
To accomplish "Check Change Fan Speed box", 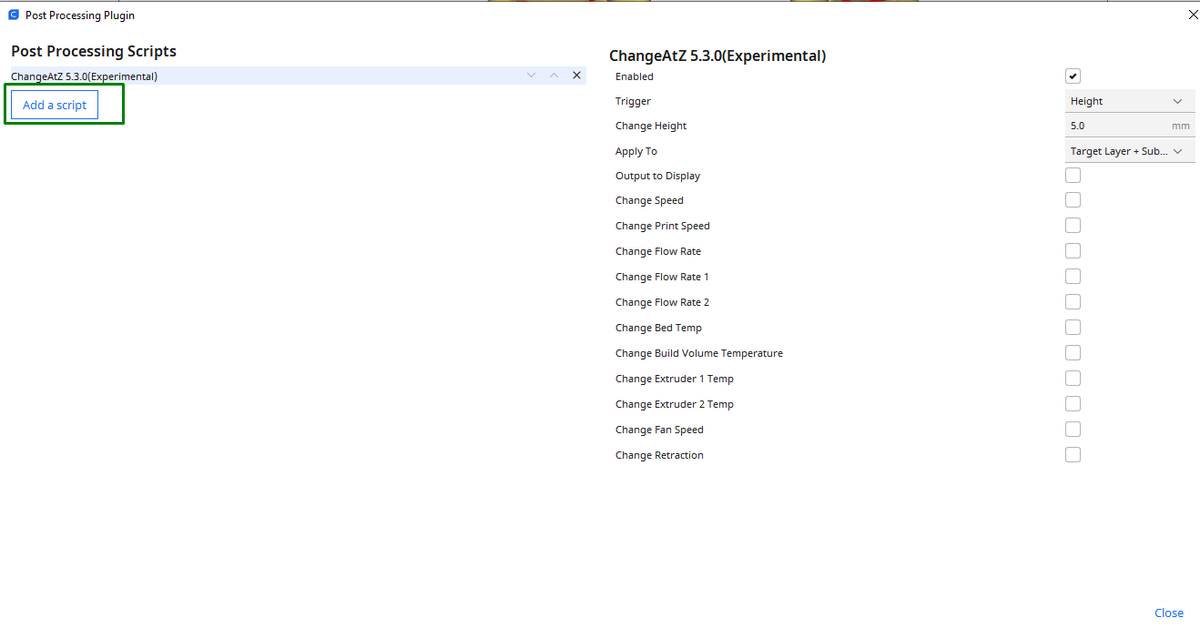I will point(1073,429).
